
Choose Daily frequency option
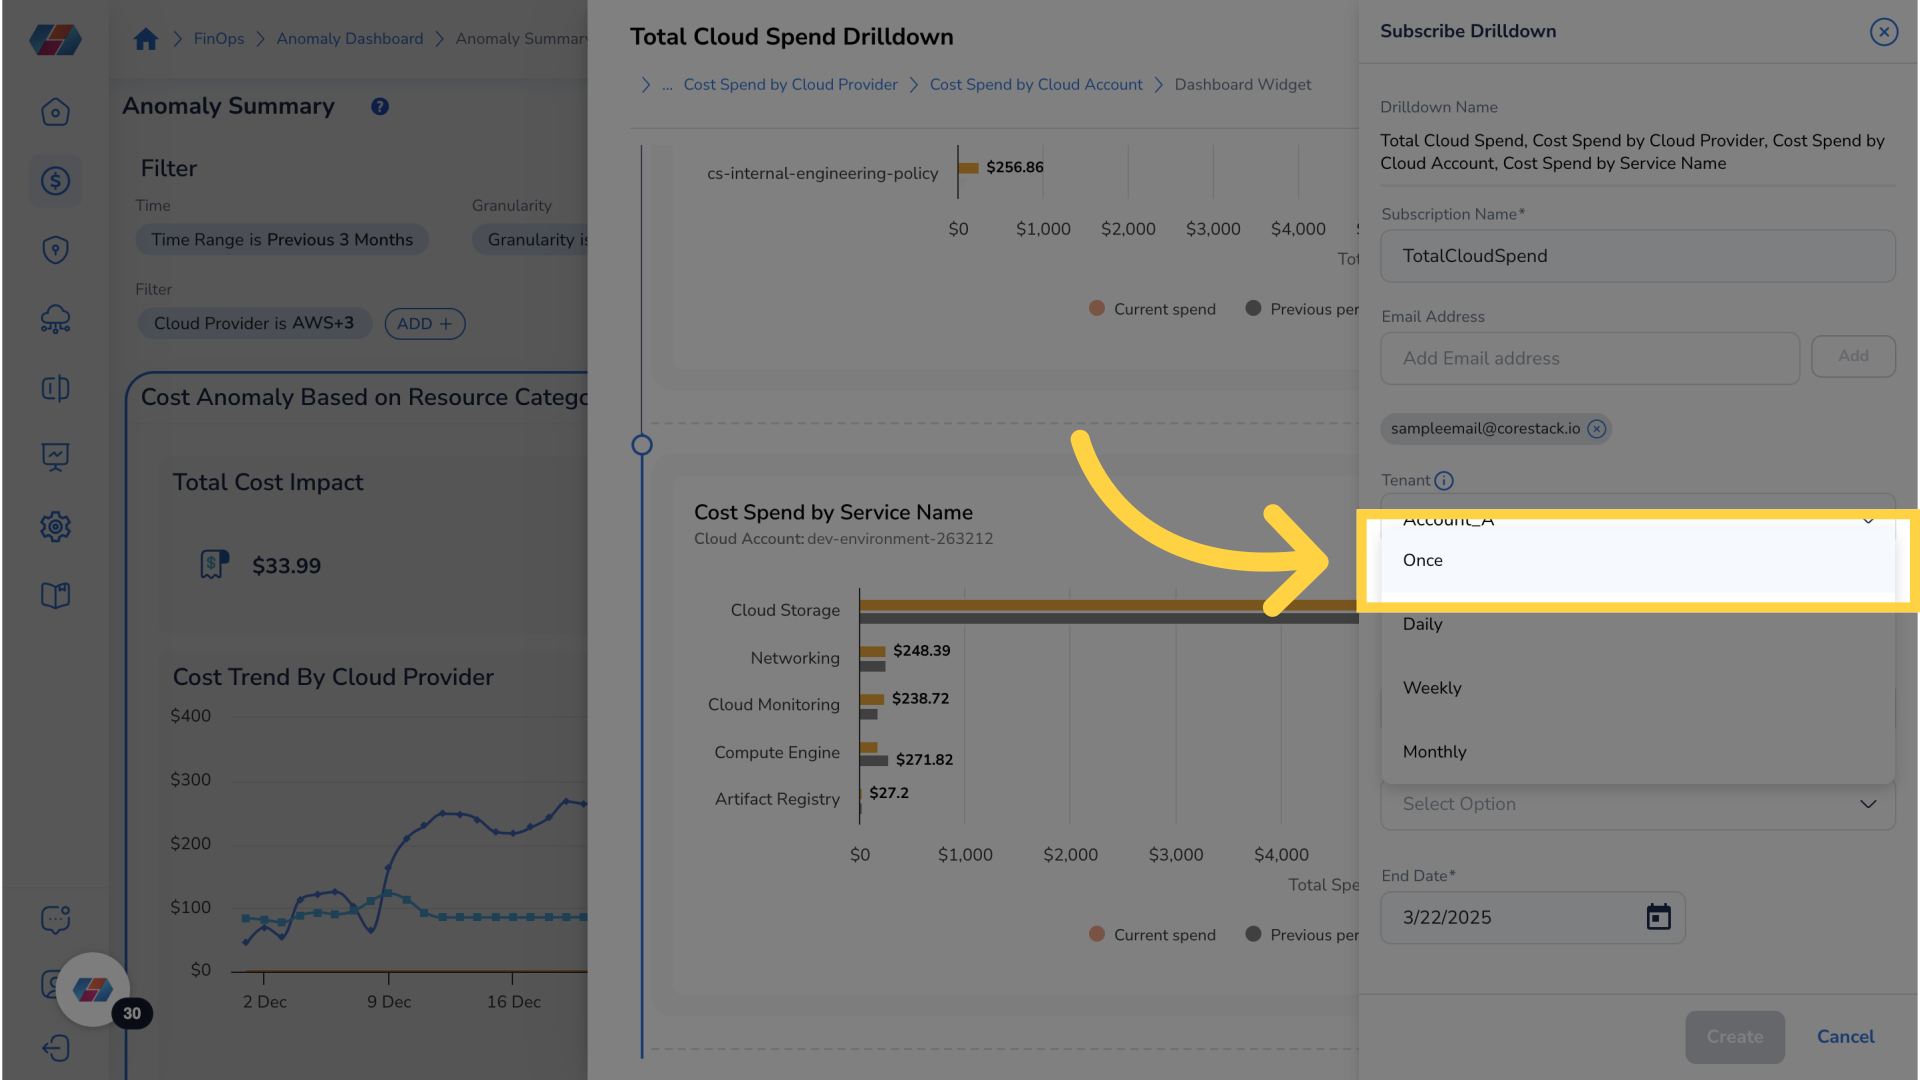pos(1638,624)
